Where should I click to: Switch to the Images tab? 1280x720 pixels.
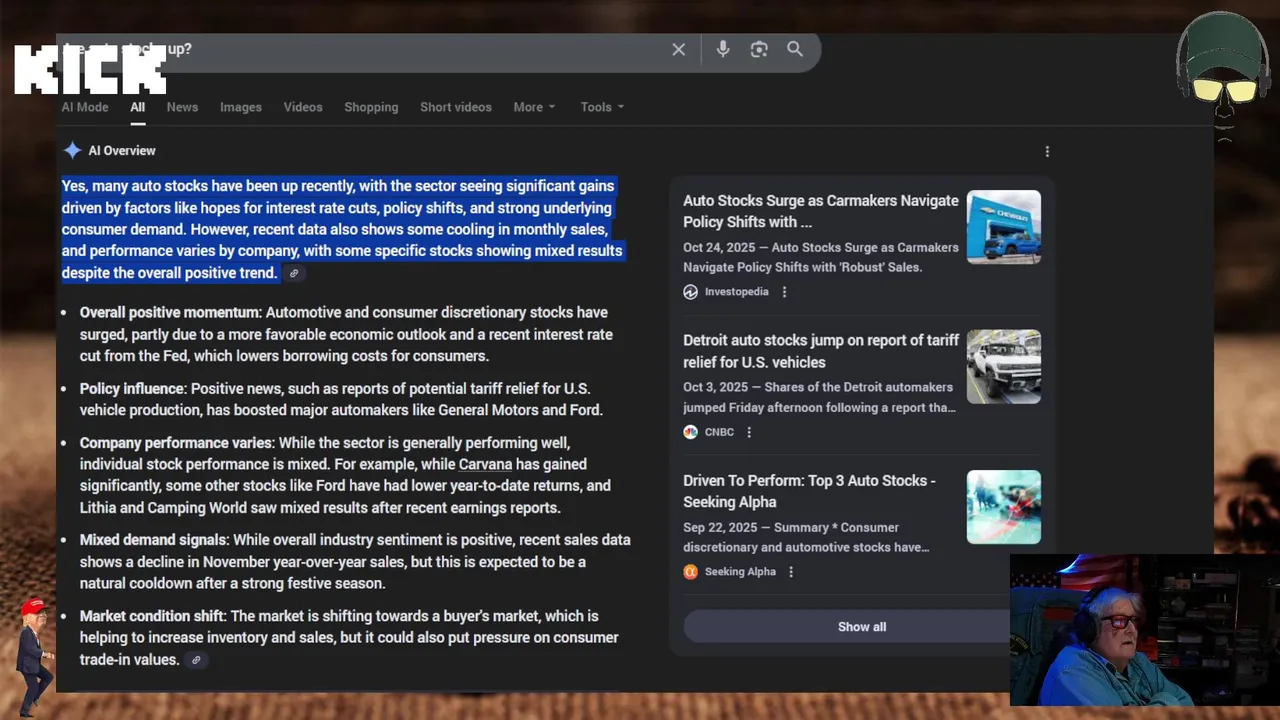coord(241,107)
